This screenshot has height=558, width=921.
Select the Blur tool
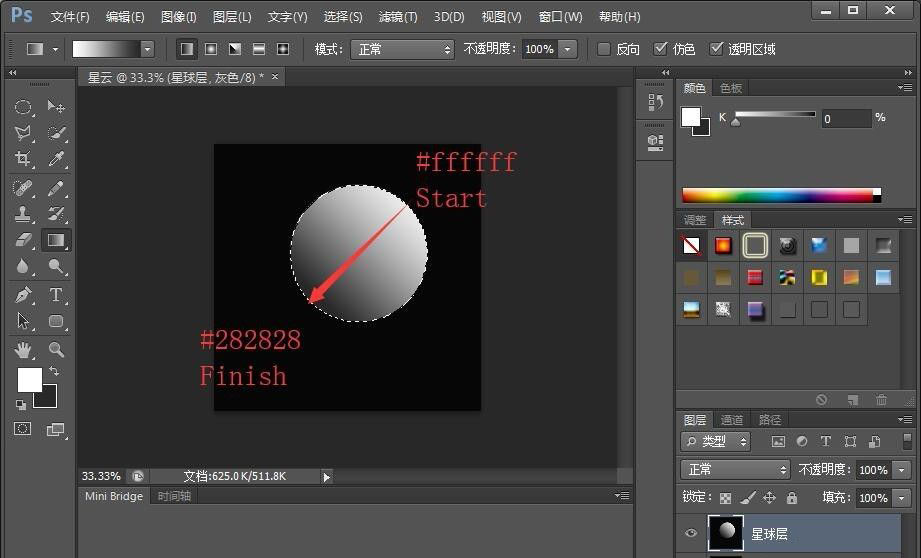(x=23, y=266)
